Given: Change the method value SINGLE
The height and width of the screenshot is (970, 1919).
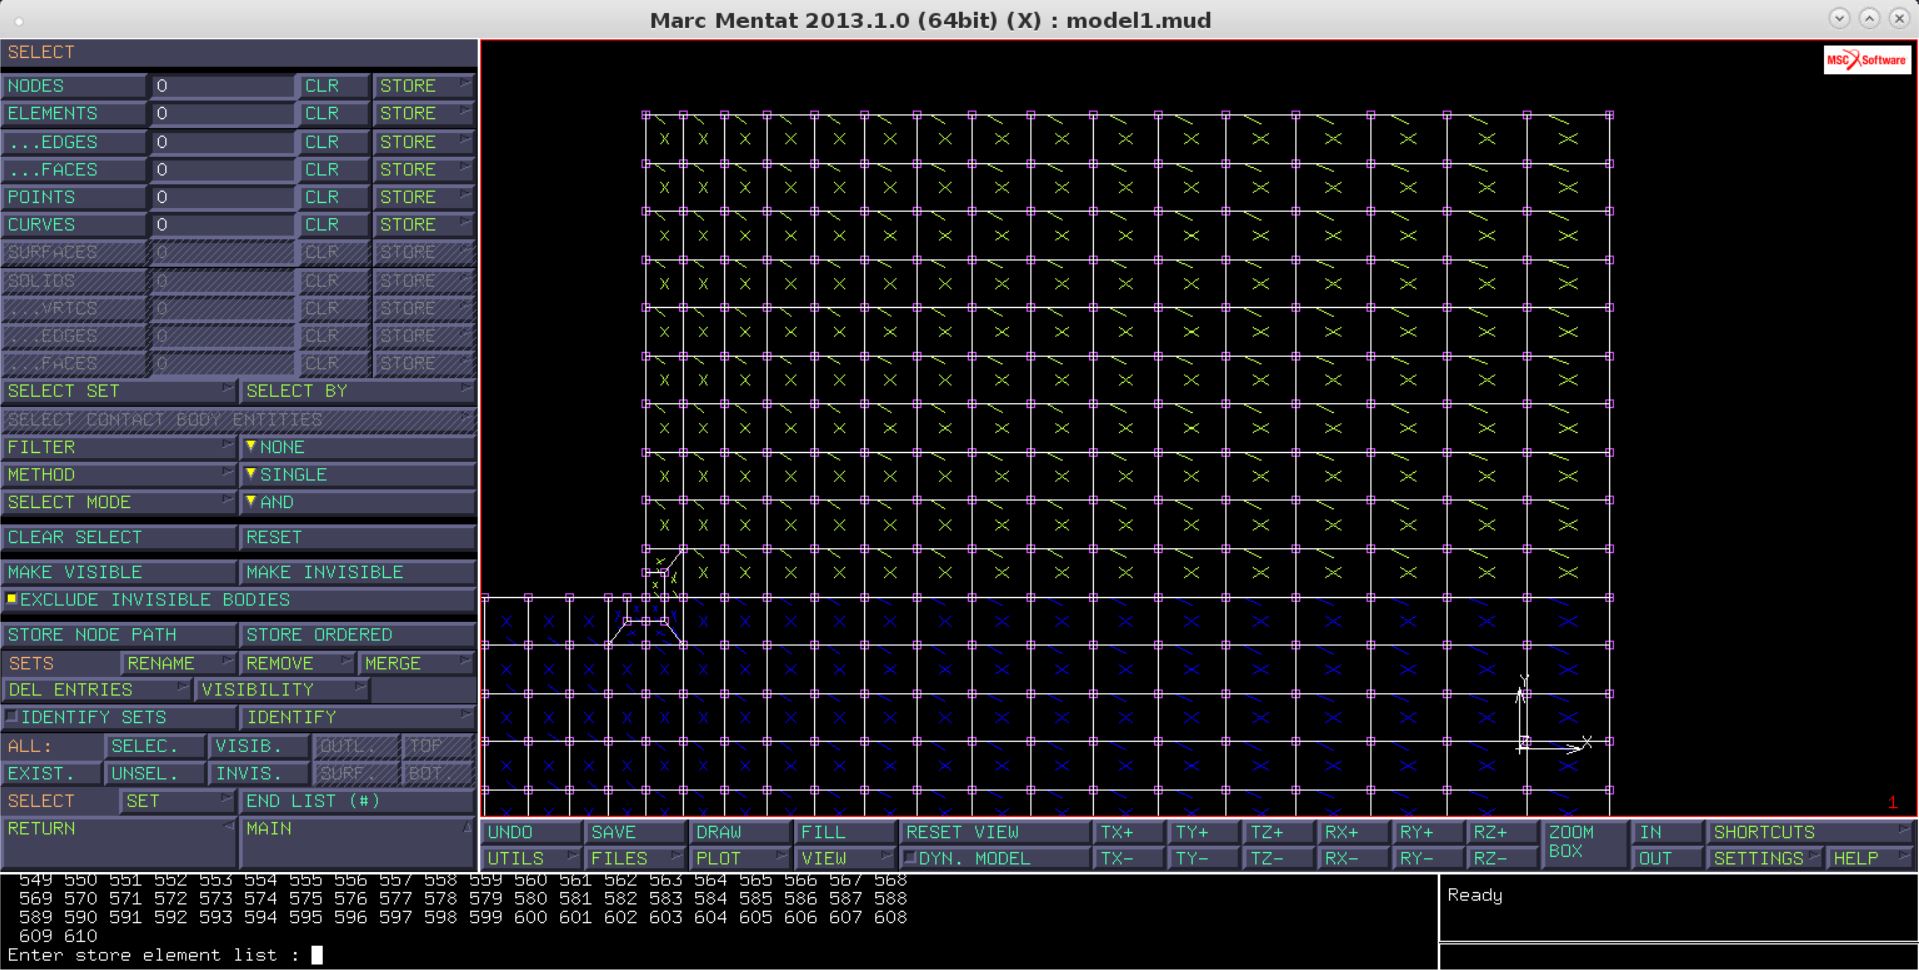Looking at the screenshot, I should pos(357,475).
